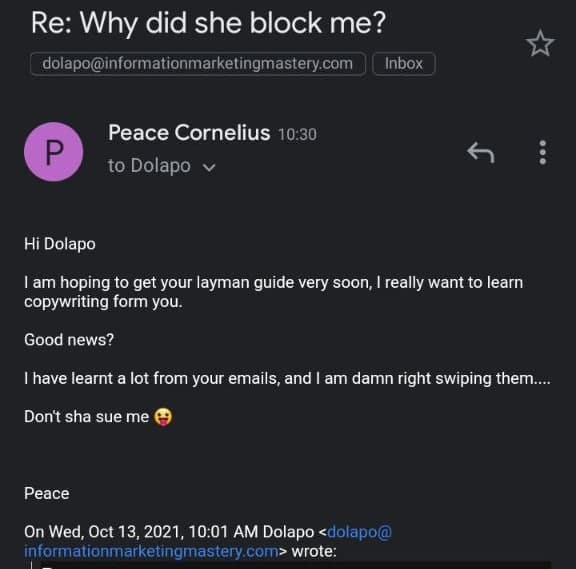Open the dolapo@ email link in quoted header
Screen dimensions: 576x569
click(360, 532)
